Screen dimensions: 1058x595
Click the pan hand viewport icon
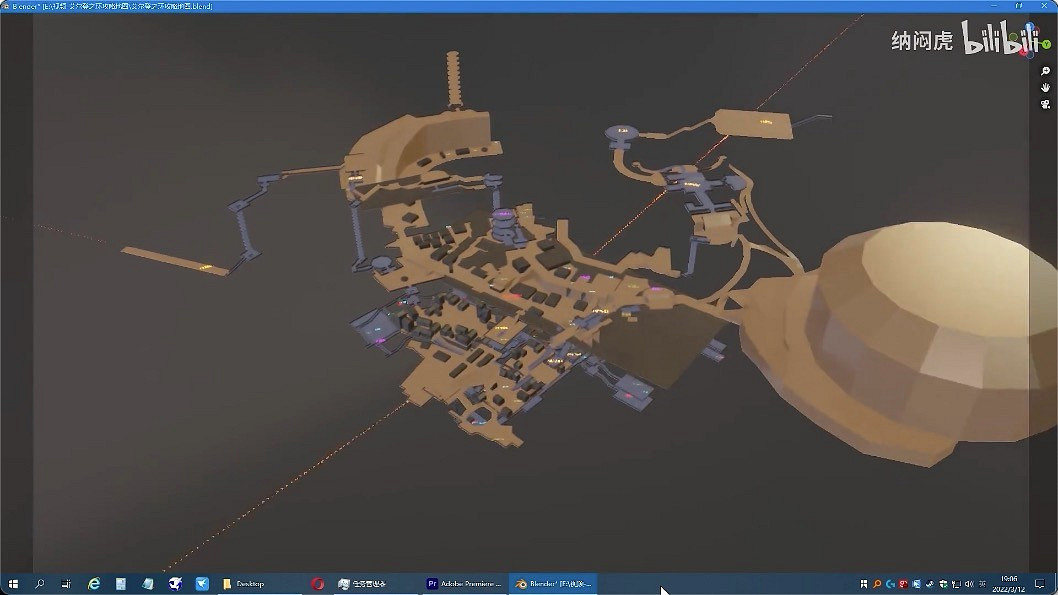pos(1045,88)
